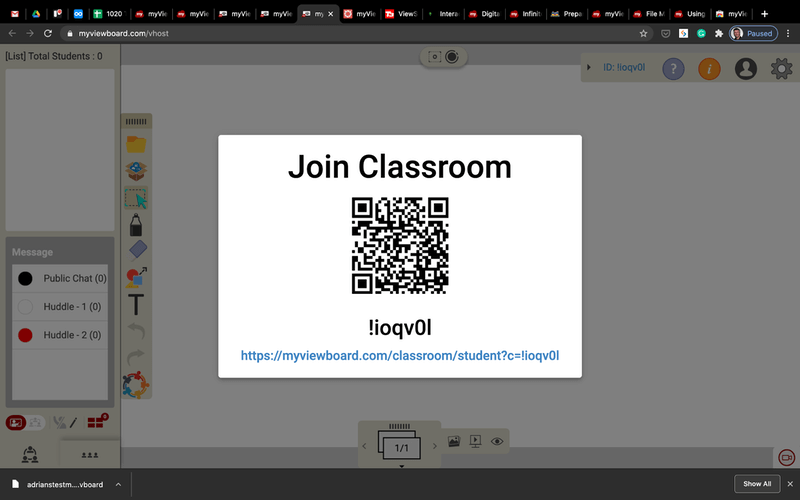Screen dimensions: 800x500
Task: Grab the main toolbar drag handle
Action: pos(136,121)
